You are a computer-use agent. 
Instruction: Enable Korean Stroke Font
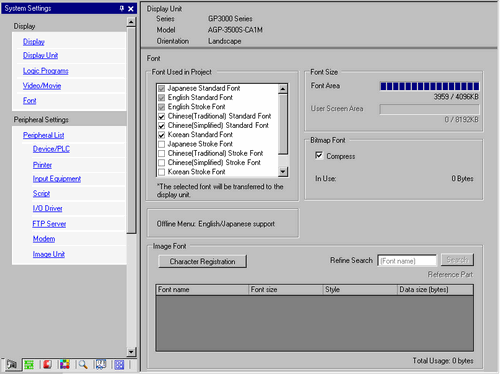tap(162, 172)
